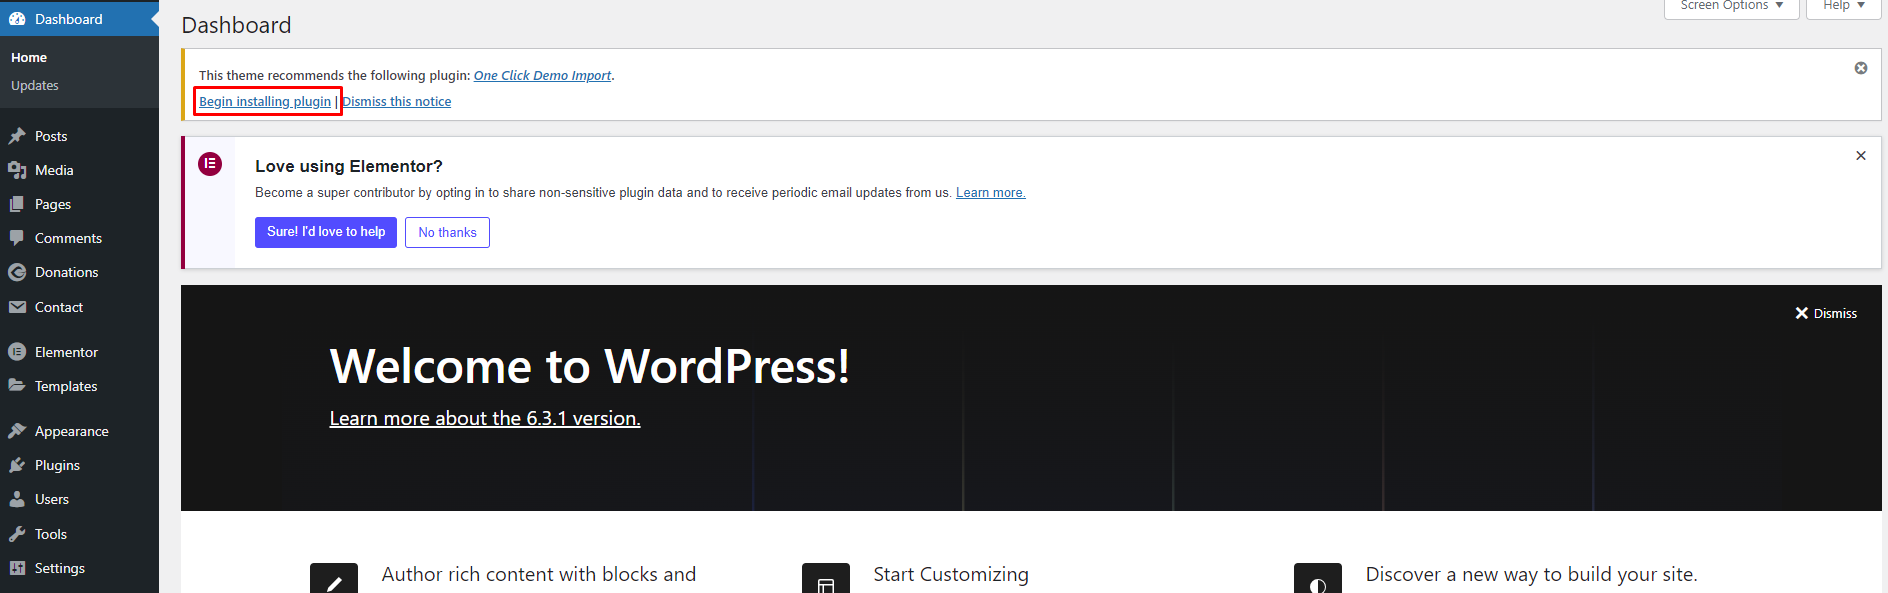The image size is (1888, 593).
Task: Open the Help dropdown panel
Action: [x=1843, y=6]
